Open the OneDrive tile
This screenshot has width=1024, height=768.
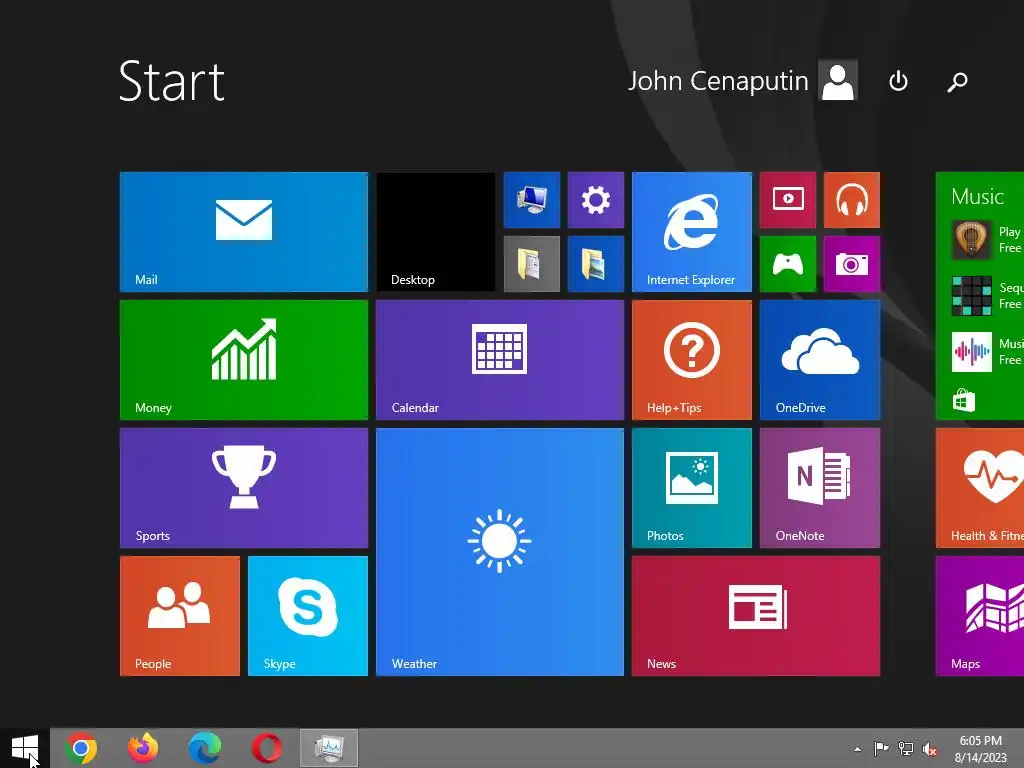pos(820,360)
